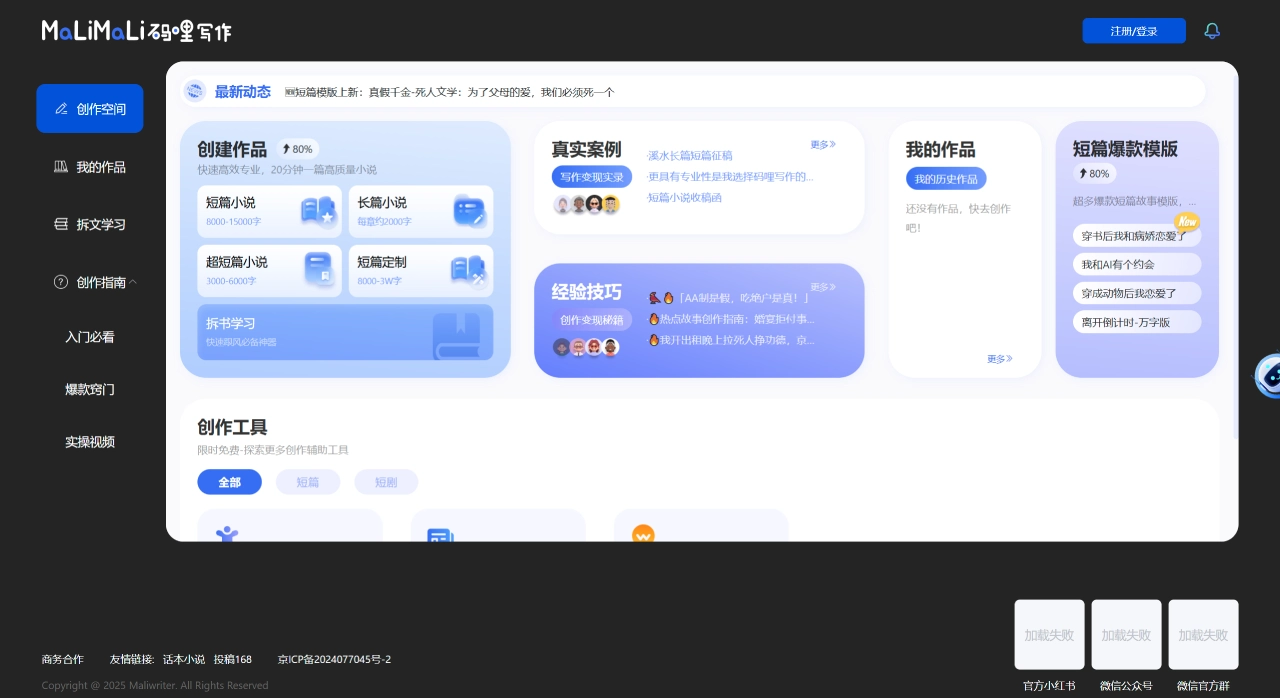The image size is (1280, 698).
Task: Click the 微信公众号 QR thumbnail
Action: click(x=1127, y=635)
